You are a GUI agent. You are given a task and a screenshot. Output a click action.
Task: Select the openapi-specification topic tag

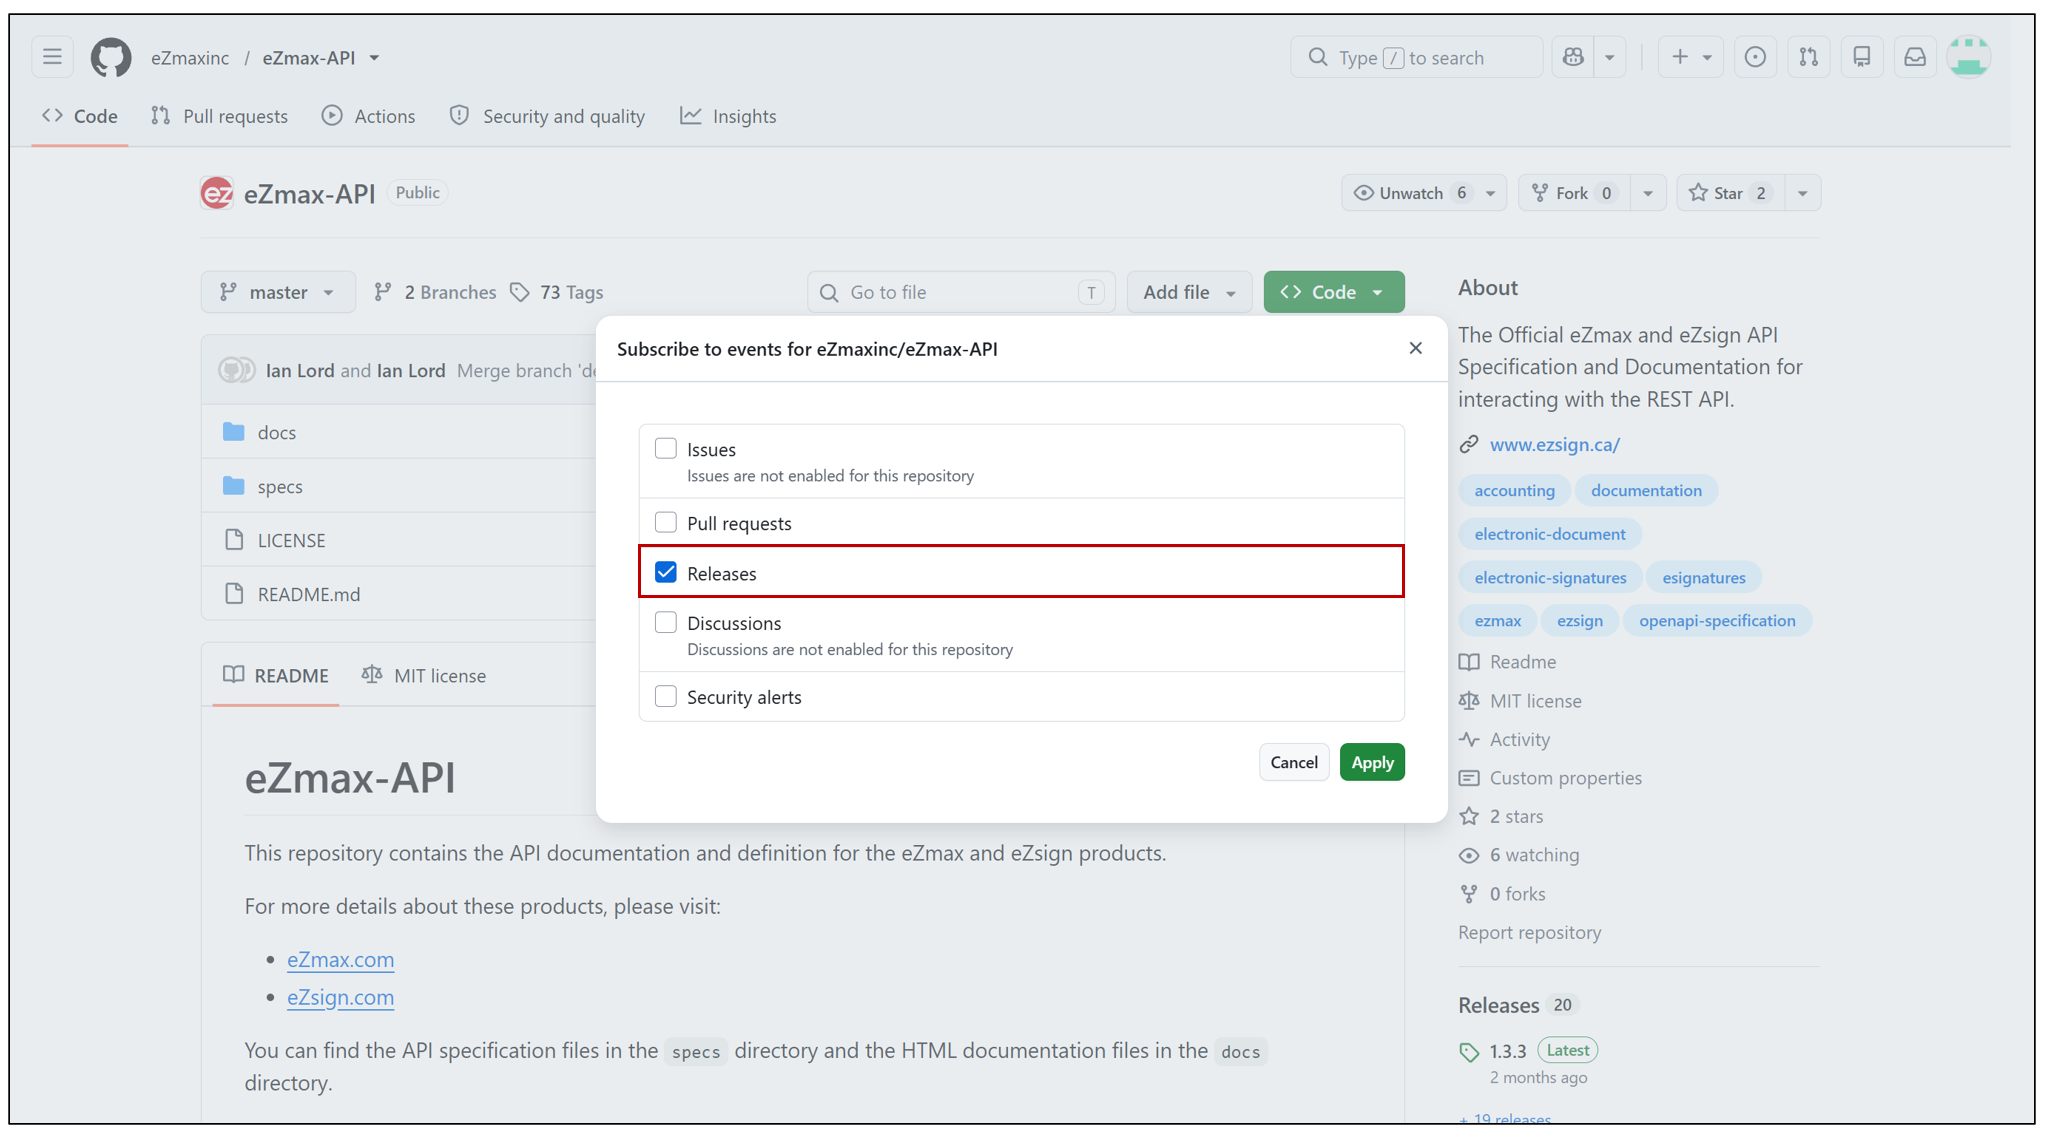coord(1717,620)
